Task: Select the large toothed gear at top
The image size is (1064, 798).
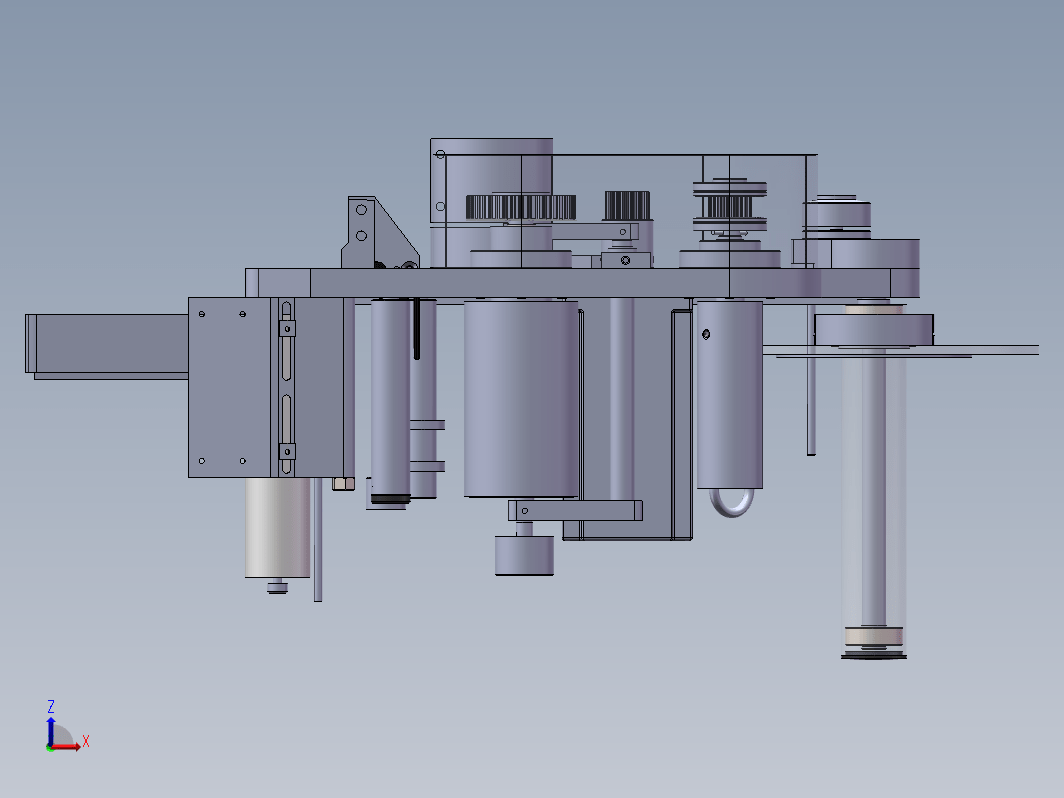Action: click(520, 207)
